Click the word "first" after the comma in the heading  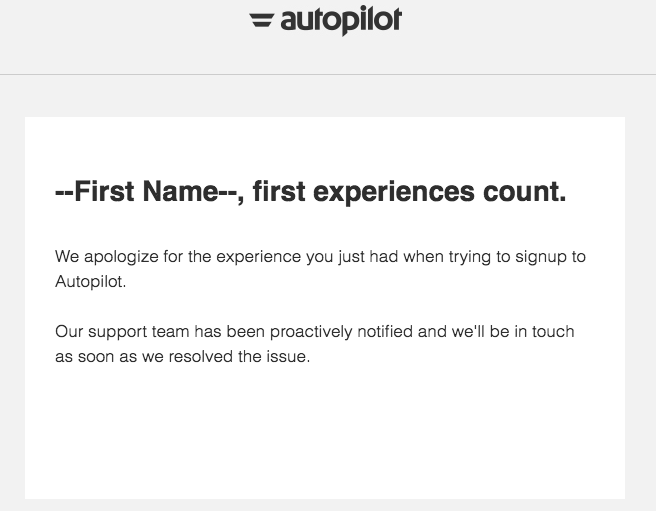coord(279,192)
